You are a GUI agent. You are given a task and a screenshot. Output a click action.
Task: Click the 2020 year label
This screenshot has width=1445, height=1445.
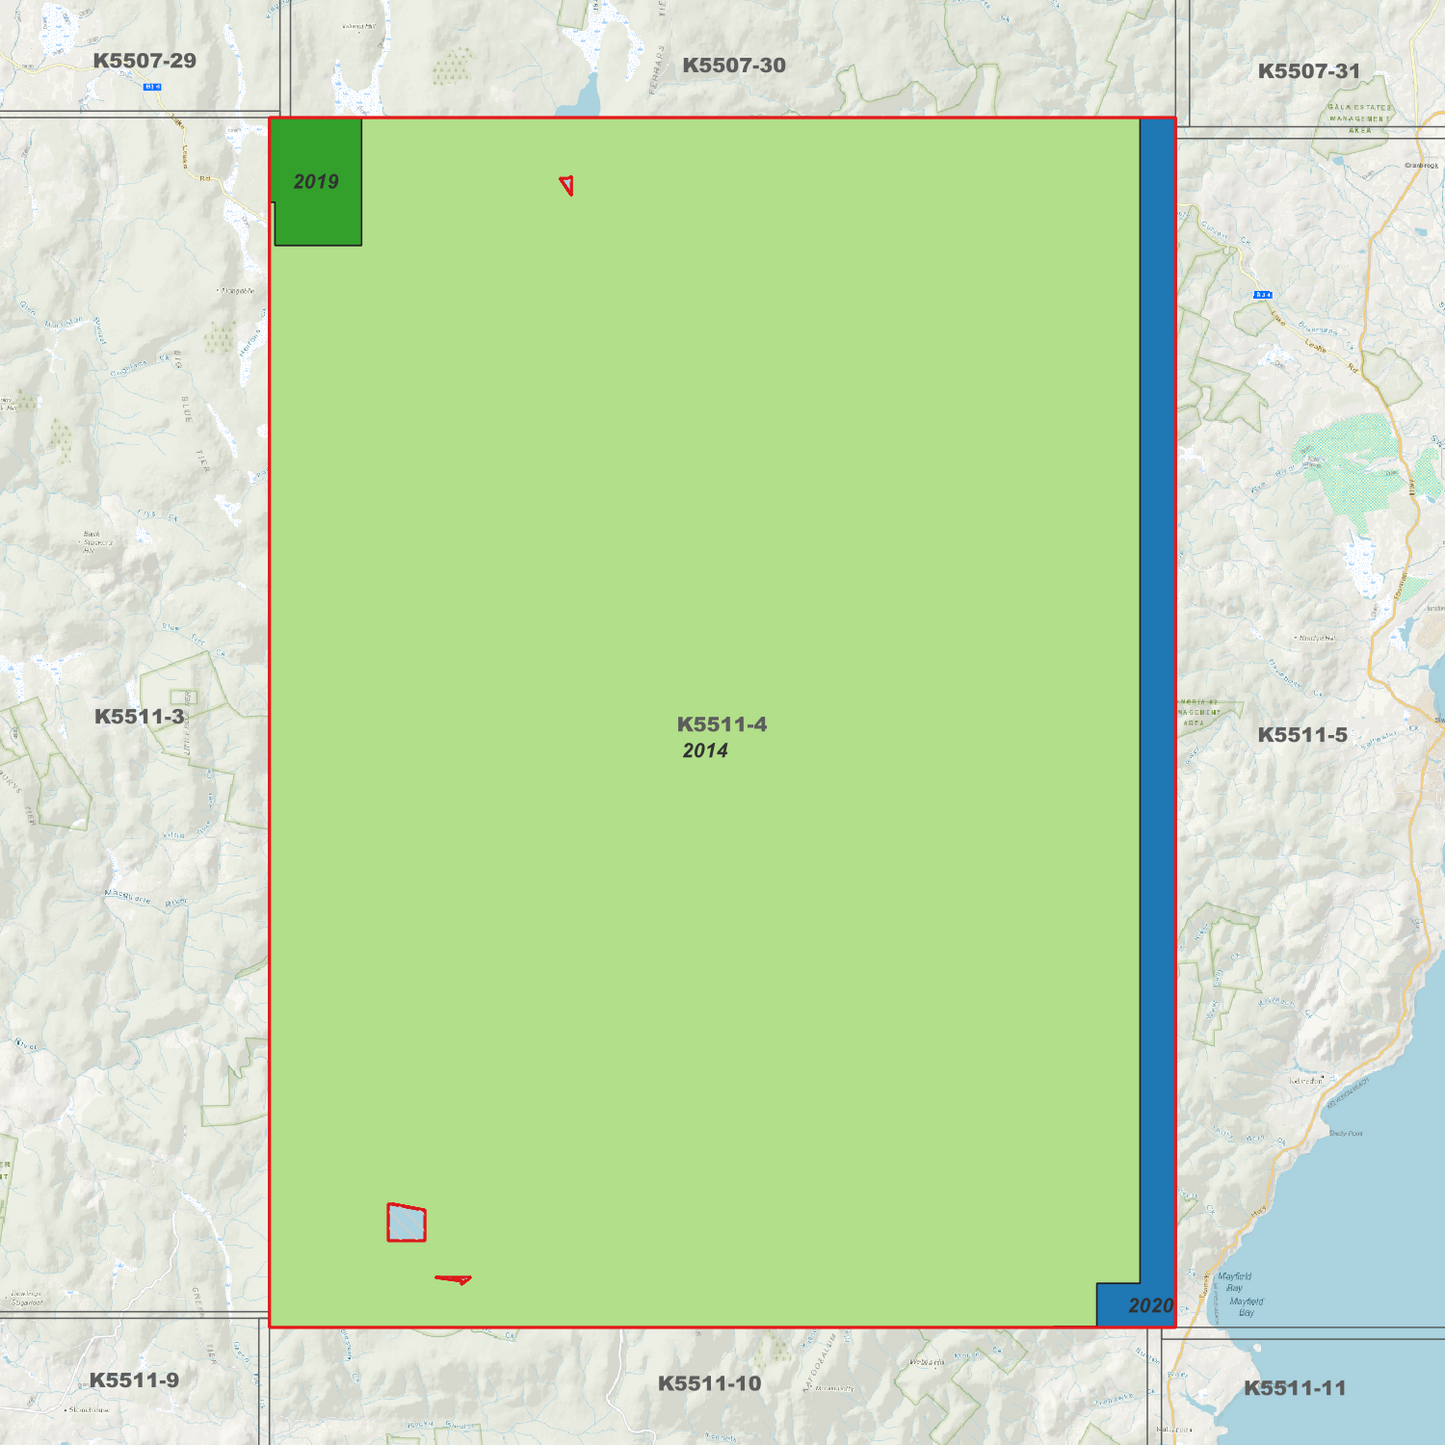tap(1151, 1305)
